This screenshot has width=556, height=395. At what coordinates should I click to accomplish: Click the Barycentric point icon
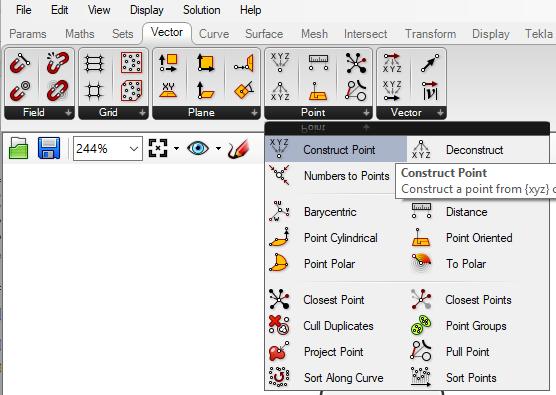(x=279, y=211)
